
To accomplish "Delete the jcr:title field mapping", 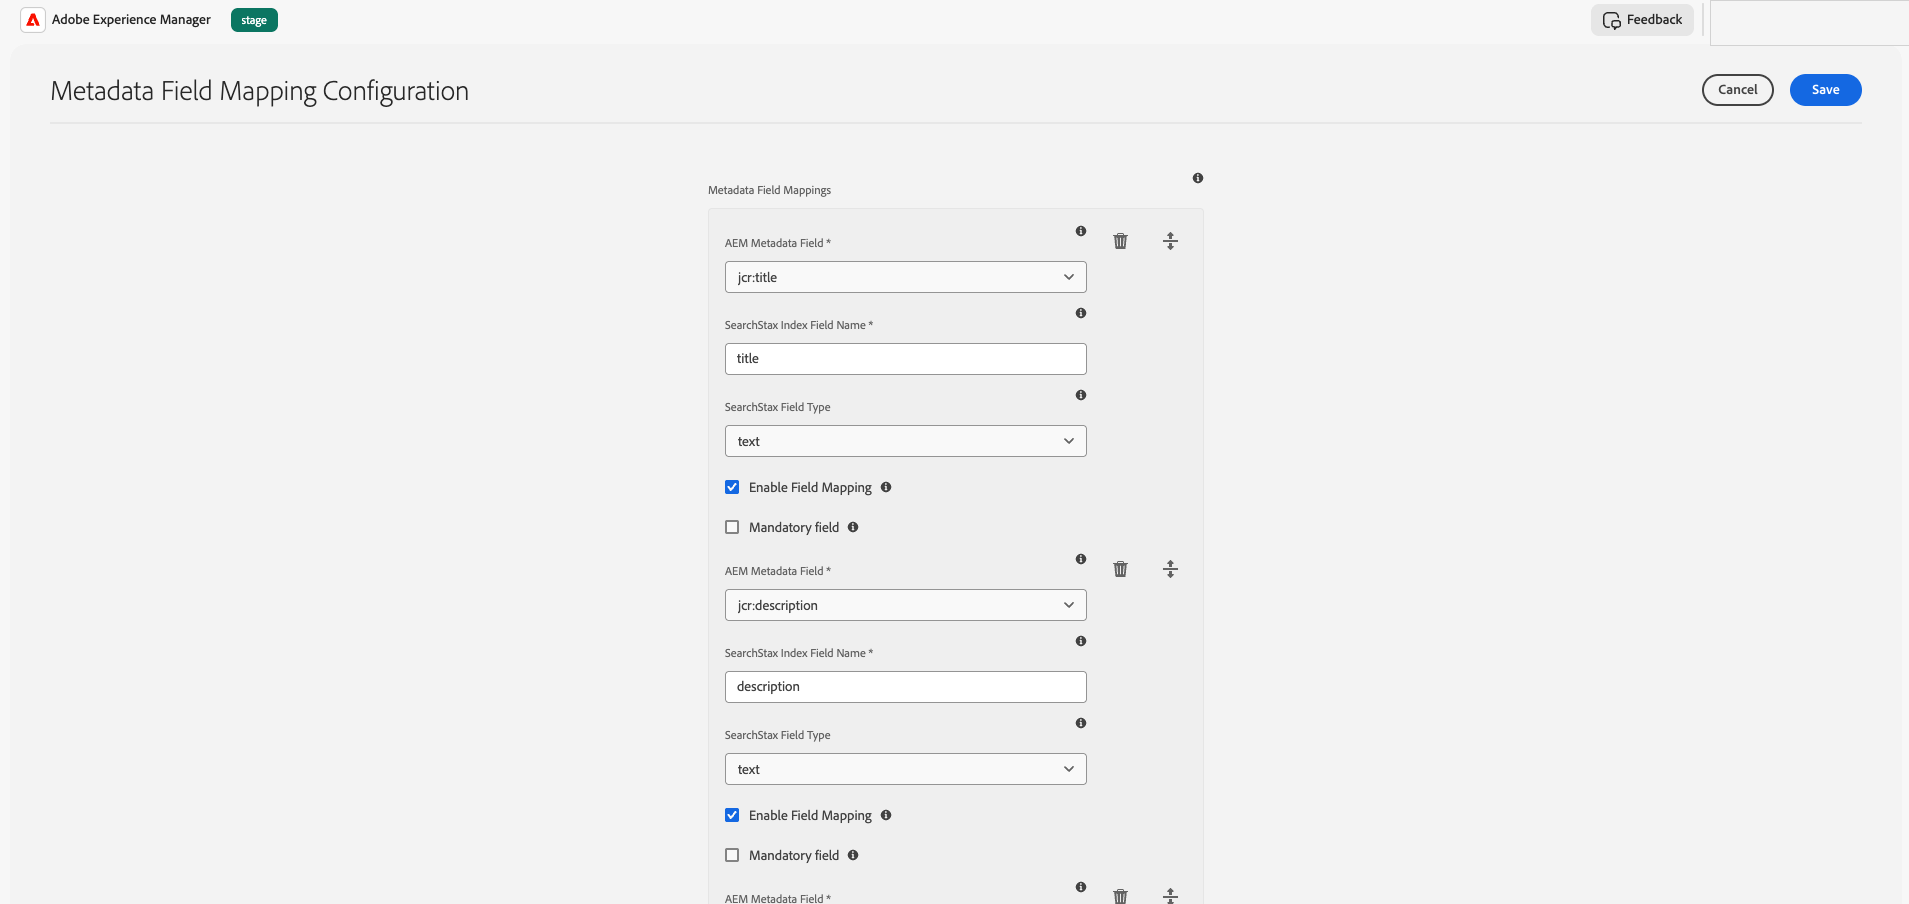I will pos(1120,241).
